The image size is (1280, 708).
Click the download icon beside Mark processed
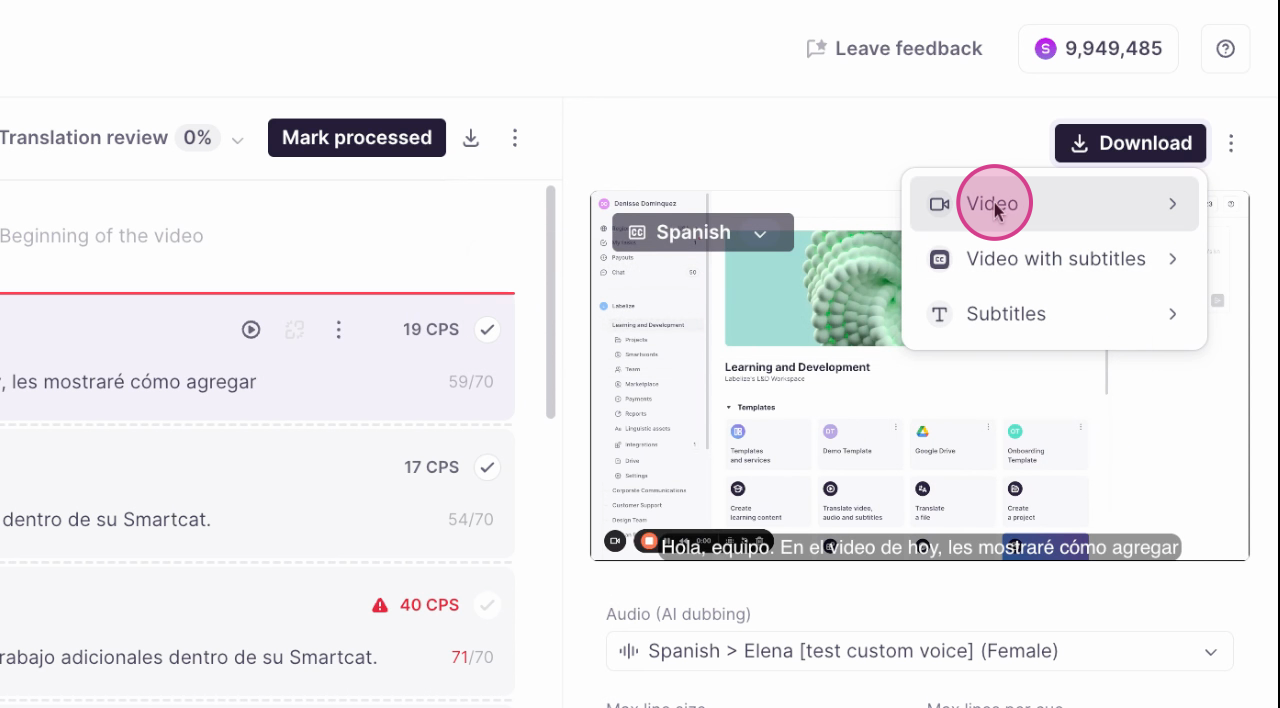click(471, 138)
